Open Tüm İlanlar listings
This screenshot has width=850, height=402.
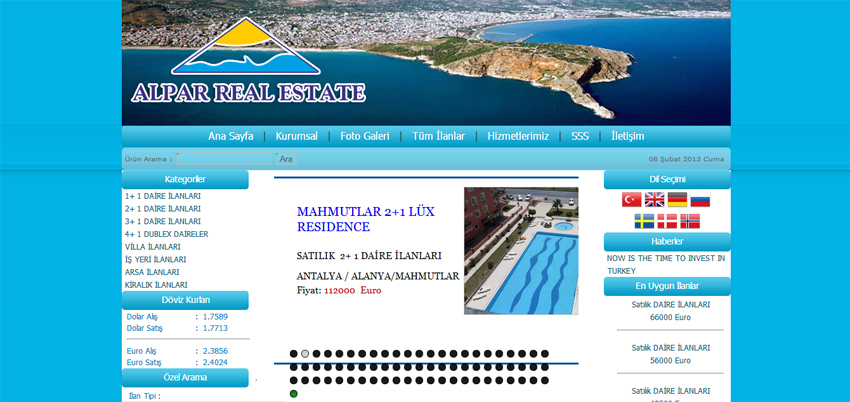pos(438,137)
